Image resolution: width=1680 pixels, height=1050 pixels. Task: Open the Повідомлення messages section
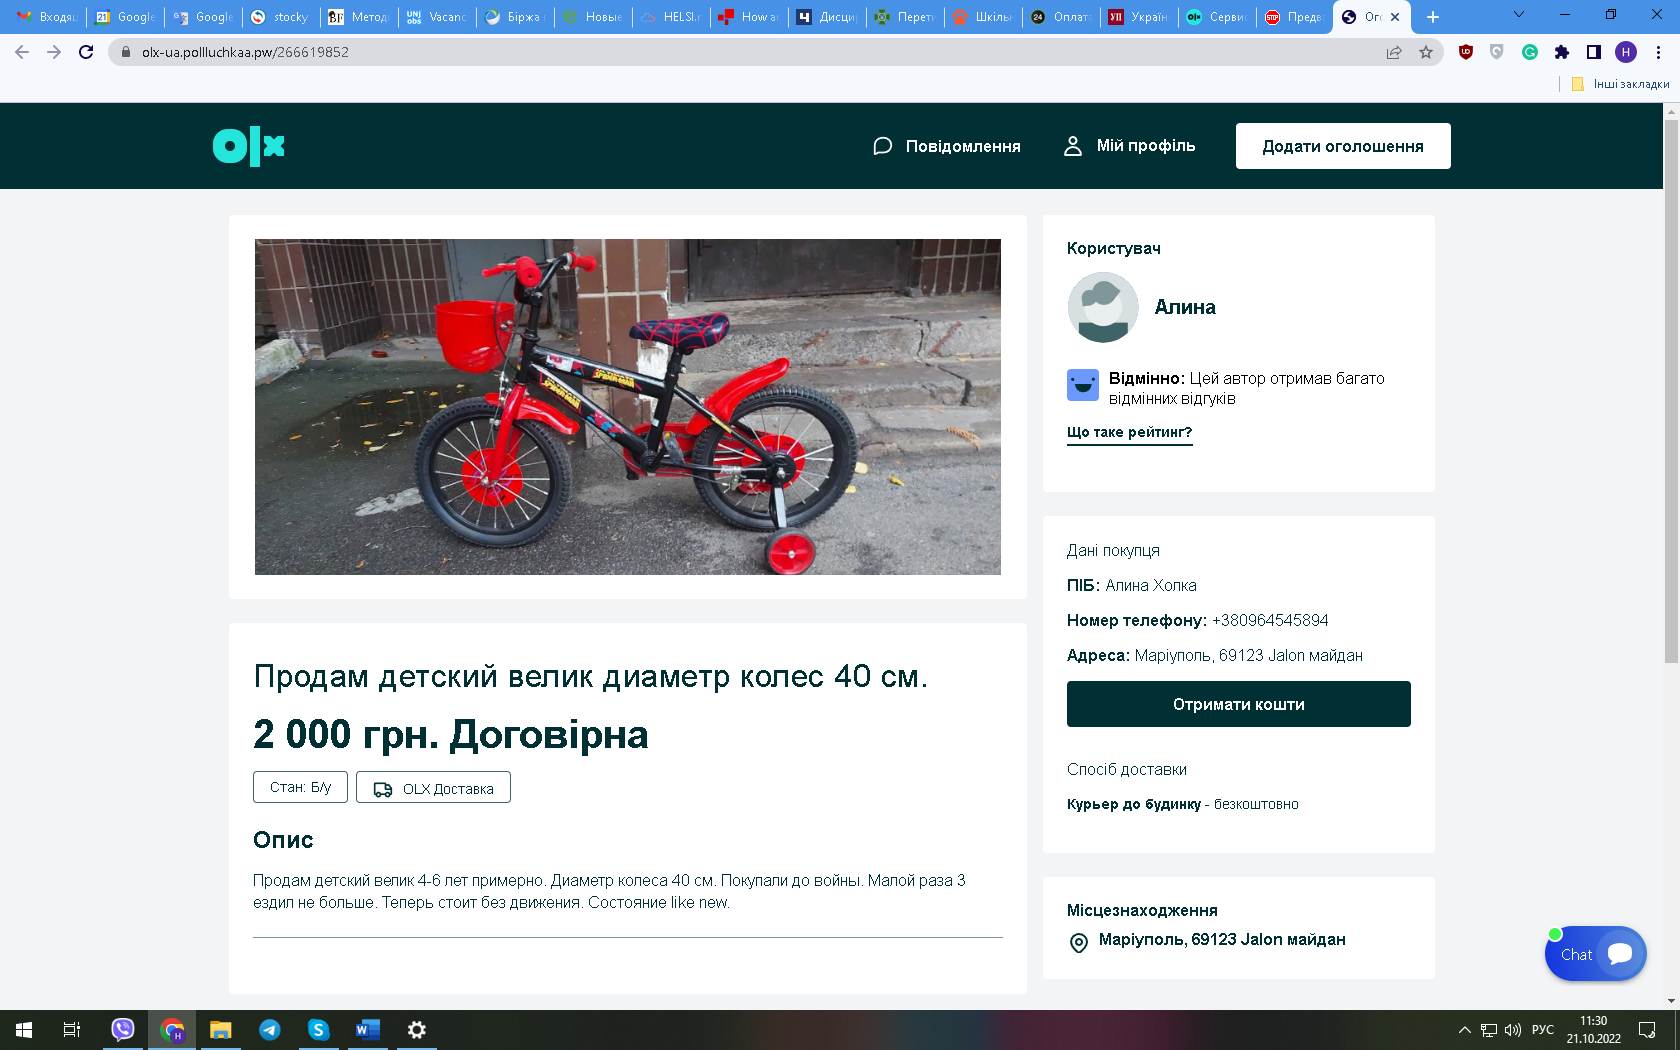(x=946, y=146)
